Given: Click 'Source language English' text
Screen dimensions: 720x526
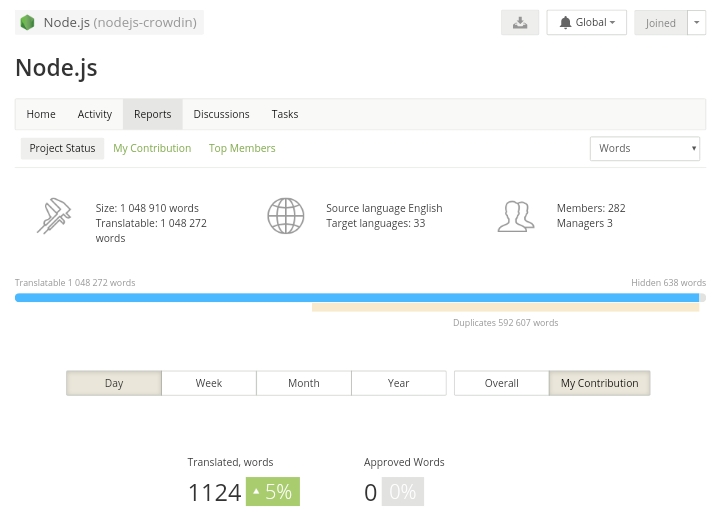Looking at the screenshot, I should (x=384, y=208).
